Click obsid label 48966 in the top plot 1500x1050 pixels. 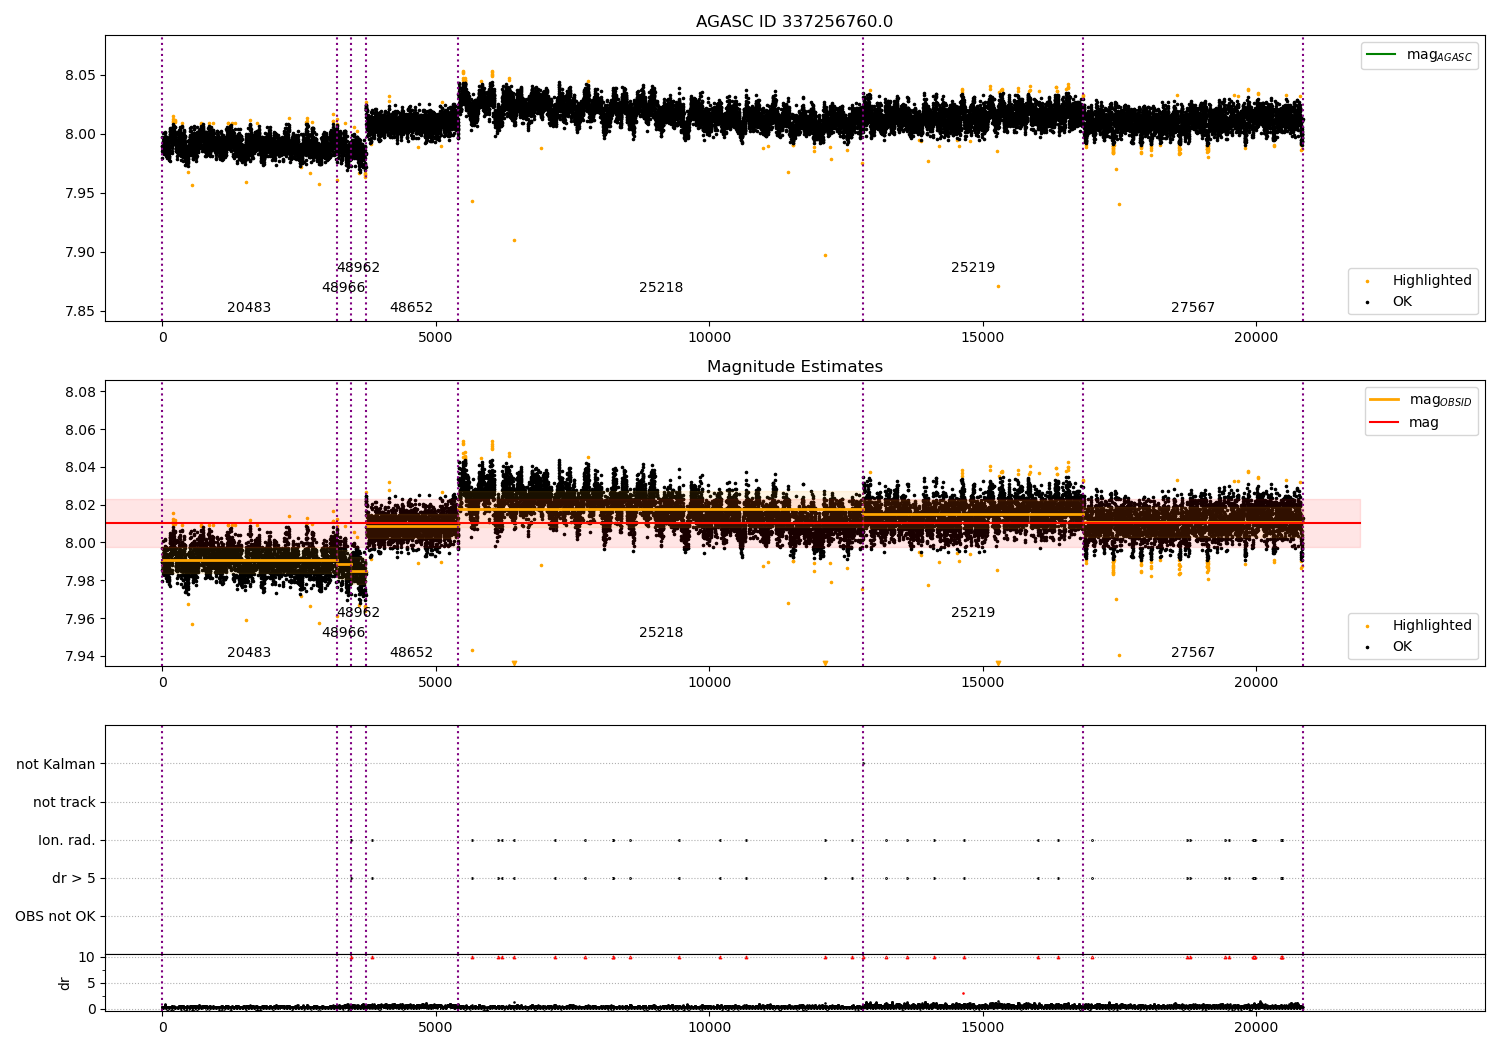343,288
